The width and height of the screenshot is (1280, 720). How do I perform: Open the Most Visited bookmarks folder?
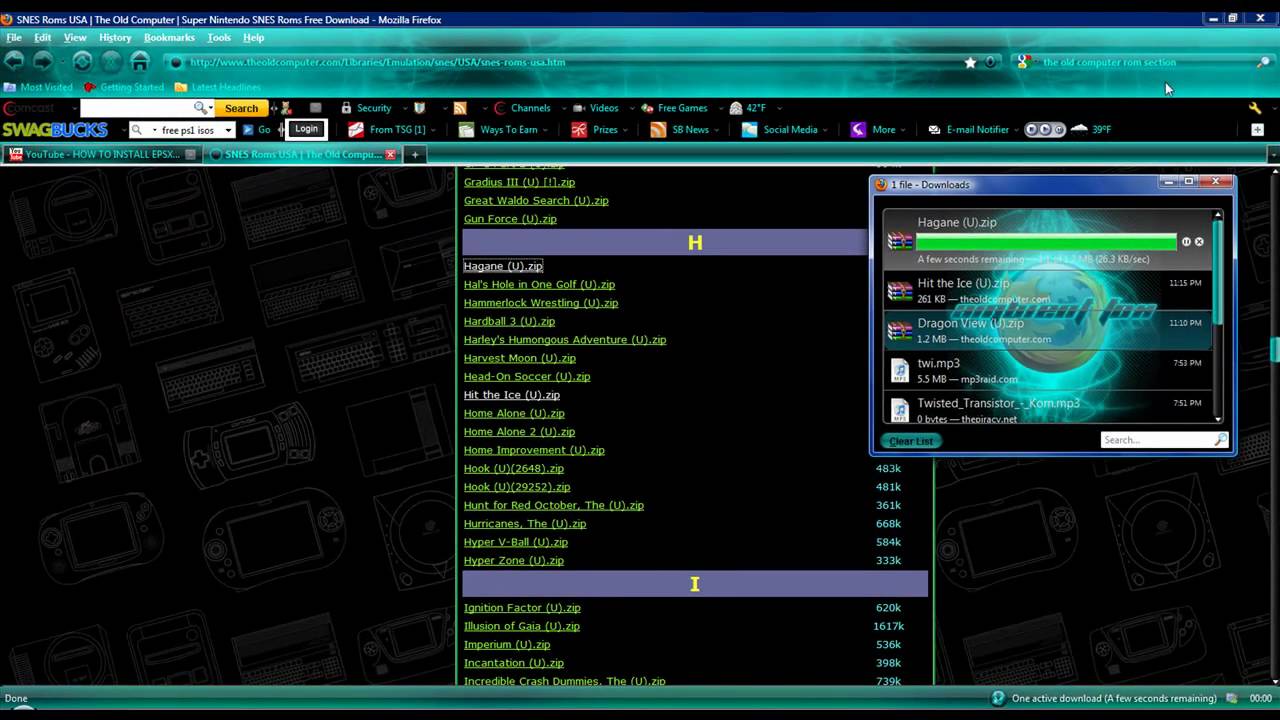[x=38, y=87]
